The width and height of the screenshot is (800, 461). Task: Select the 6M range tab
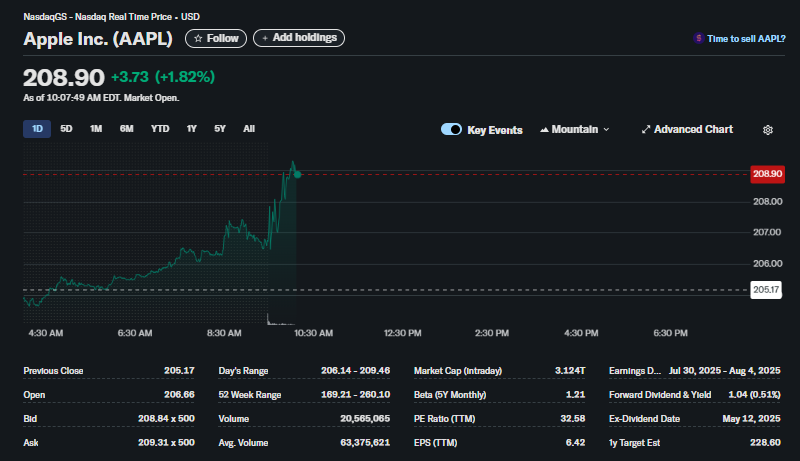[127, 129]
